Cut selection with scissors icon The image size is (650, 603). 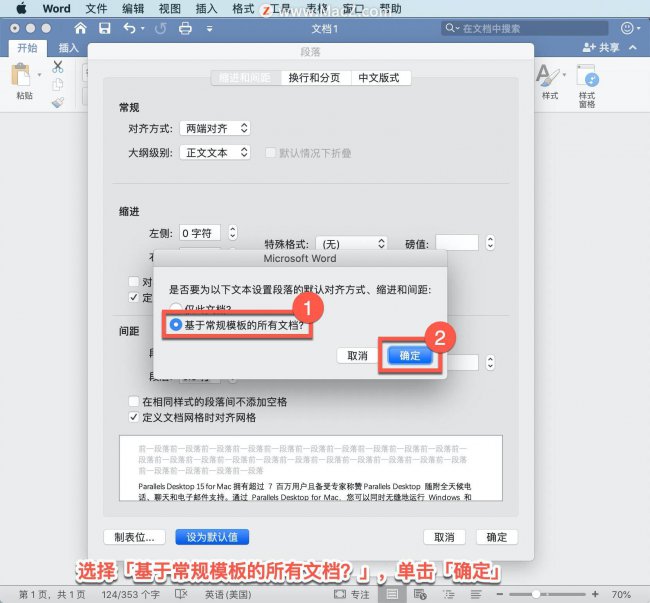(x=58, y=67)
